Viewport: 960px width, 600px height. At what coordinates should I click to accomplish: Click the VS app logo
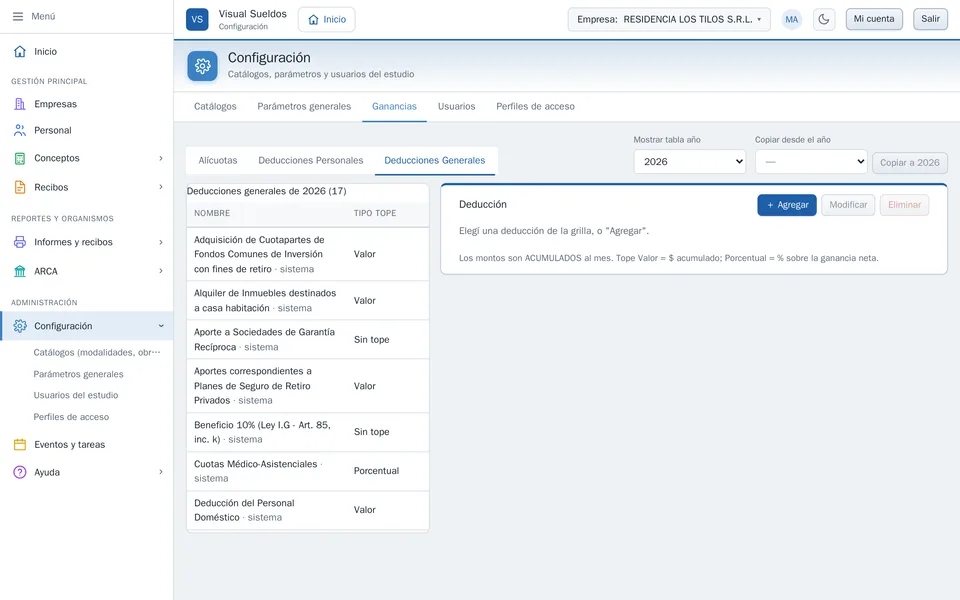[197, 19]
